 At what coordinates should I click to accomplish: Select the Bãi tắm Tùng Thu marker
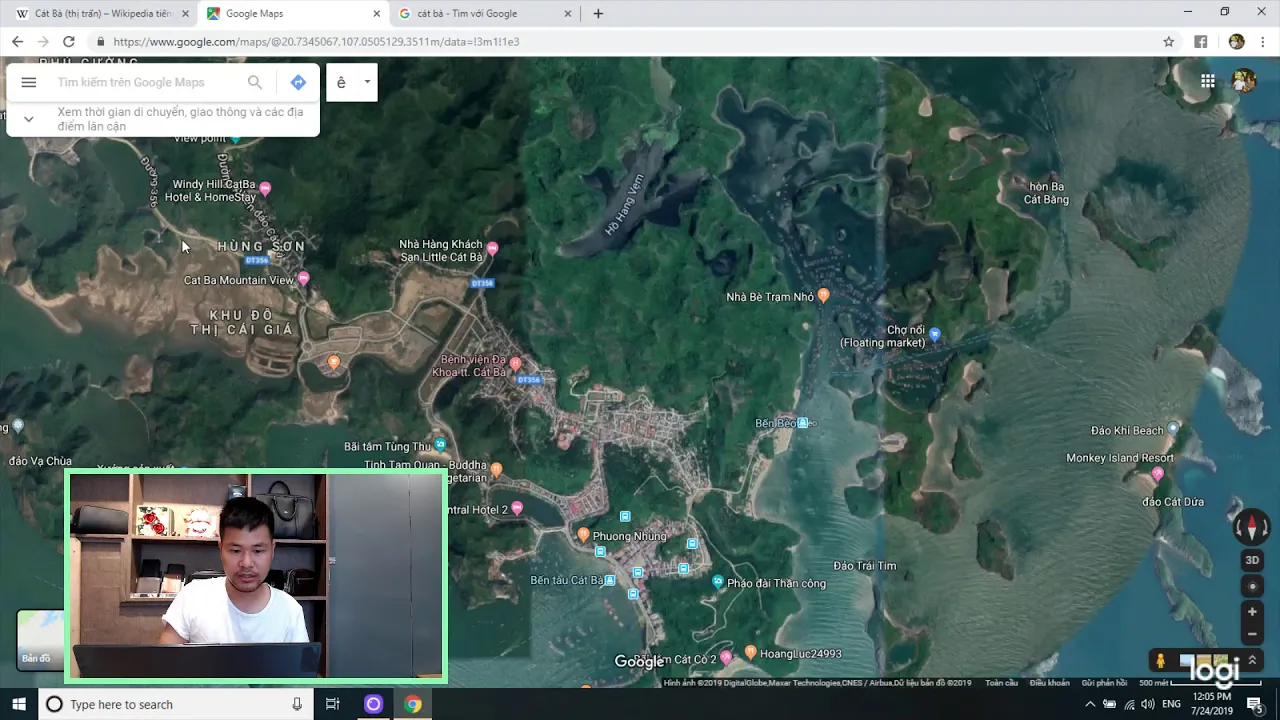pyautogui.click(x=440, y=445)
